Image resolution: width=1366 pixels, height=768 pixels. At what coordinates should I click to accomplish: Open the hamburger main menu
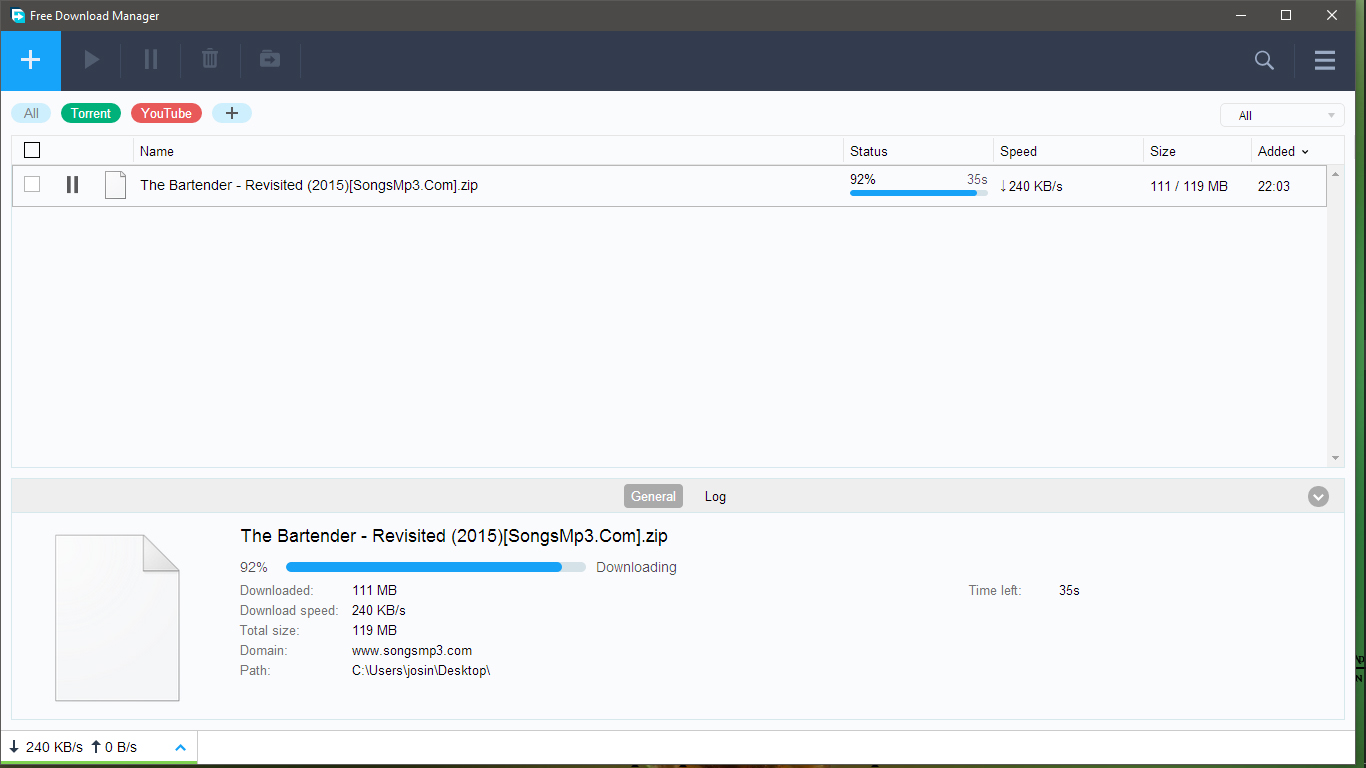[1325, 61]
